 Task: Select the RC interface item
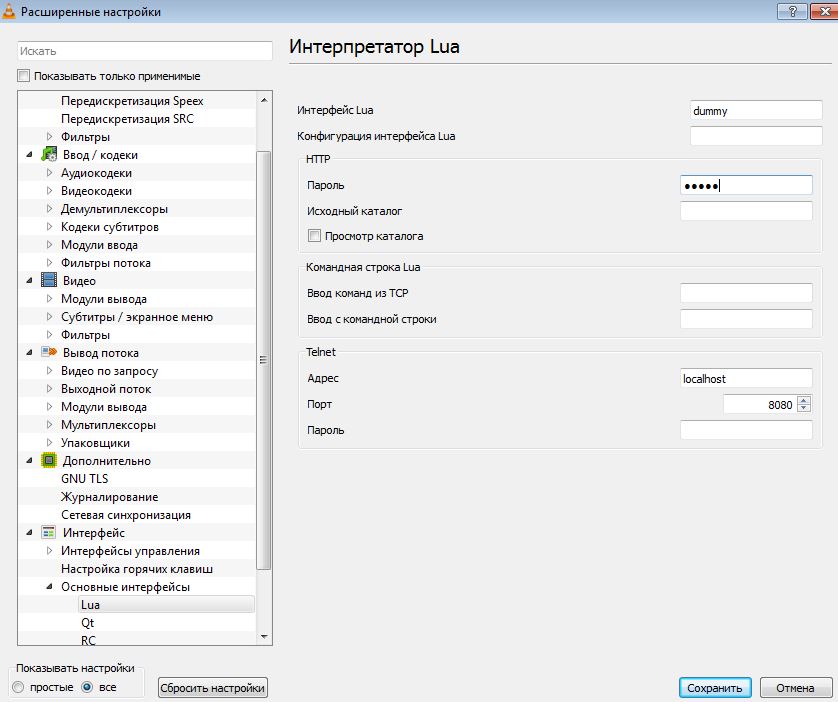click(88, 640)
